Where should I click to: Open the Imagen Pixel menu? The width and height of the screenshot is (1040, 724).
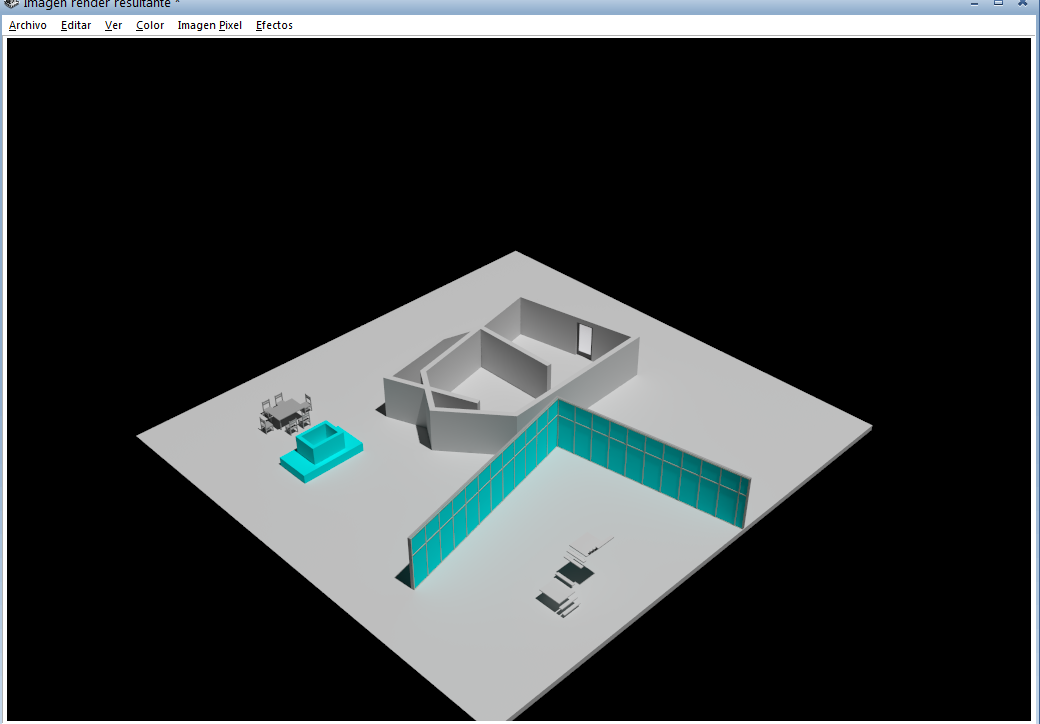209,25
